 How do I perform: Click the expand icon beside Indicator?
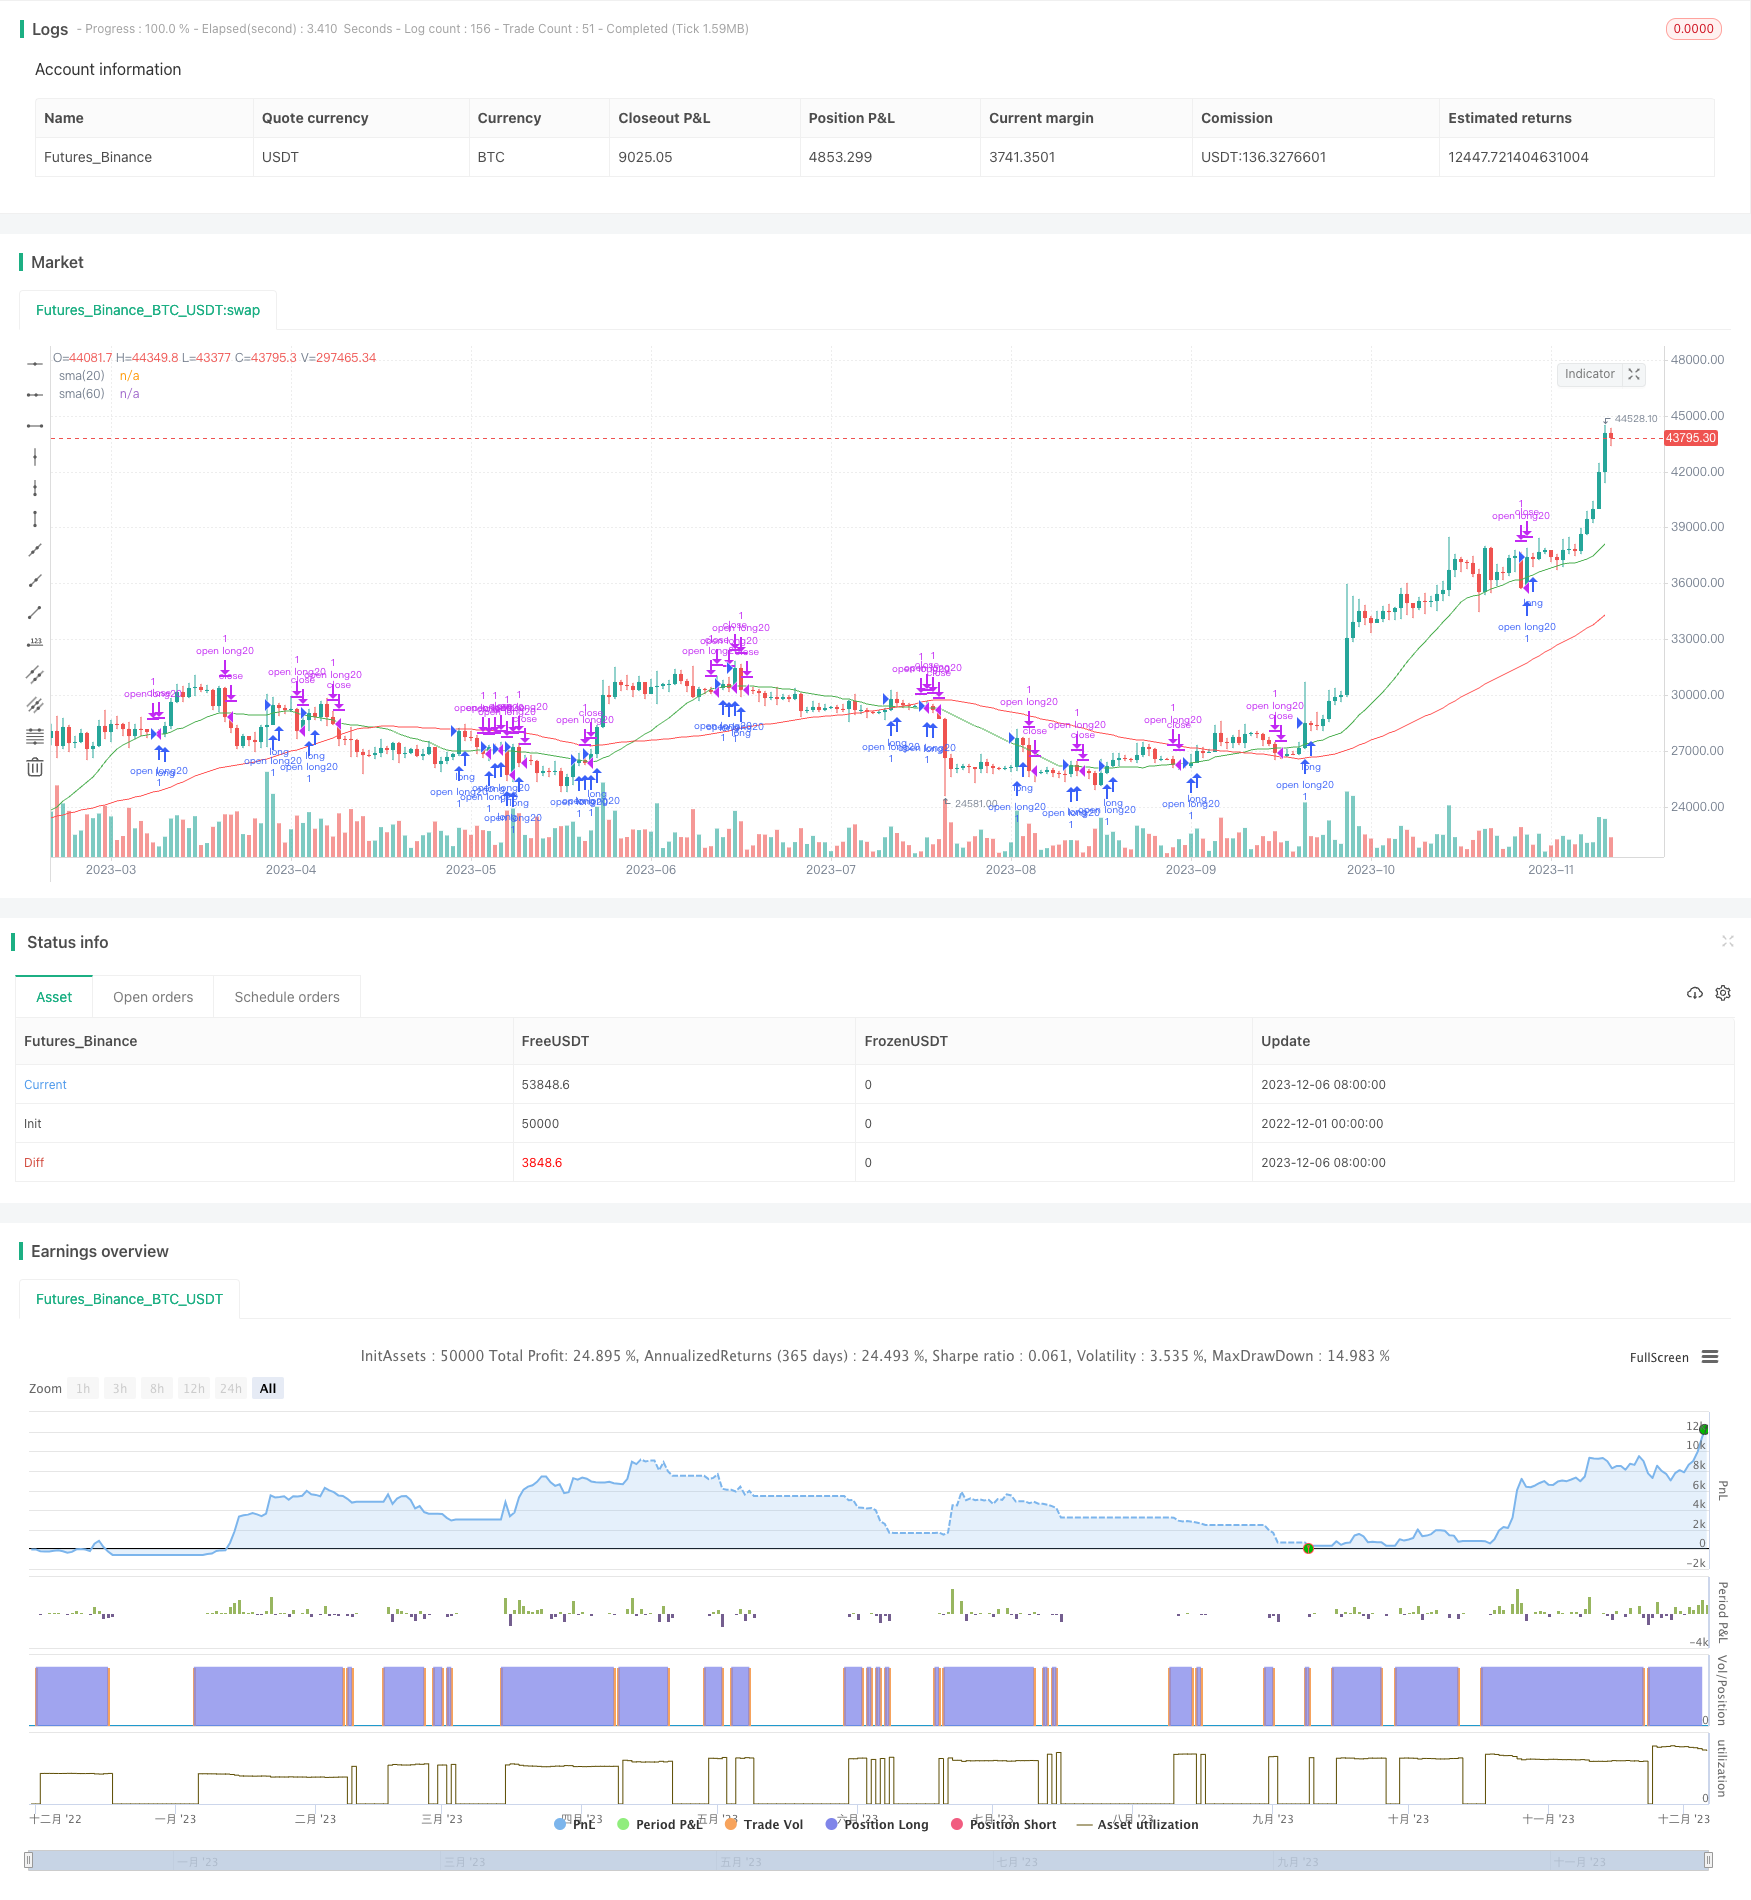tap(1634, 374)
